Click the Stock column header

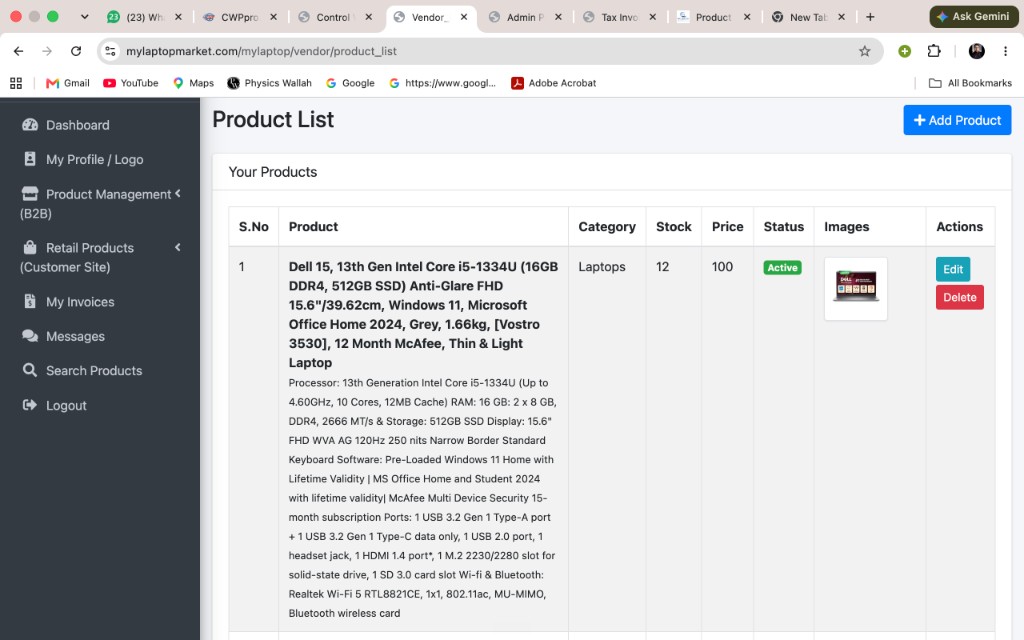click(x=673, y=227)
